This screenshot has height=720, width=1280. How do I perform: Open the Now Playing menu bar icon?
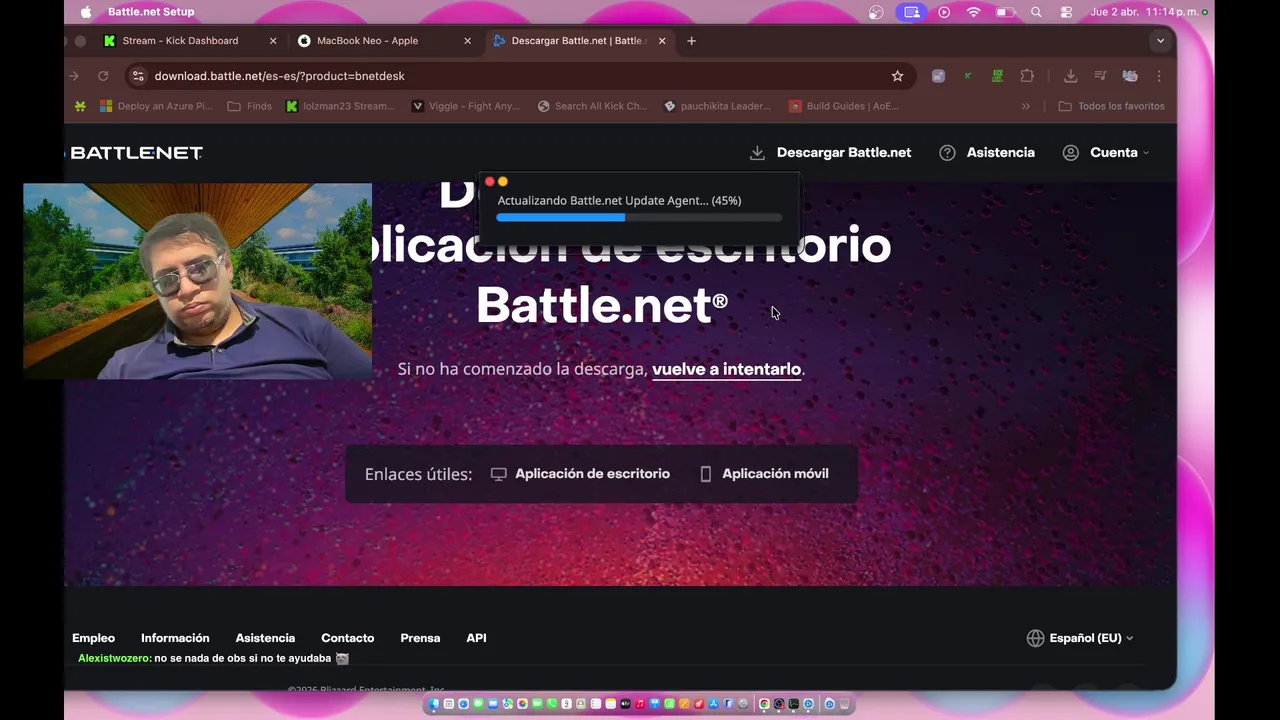(x=944, y=12)
